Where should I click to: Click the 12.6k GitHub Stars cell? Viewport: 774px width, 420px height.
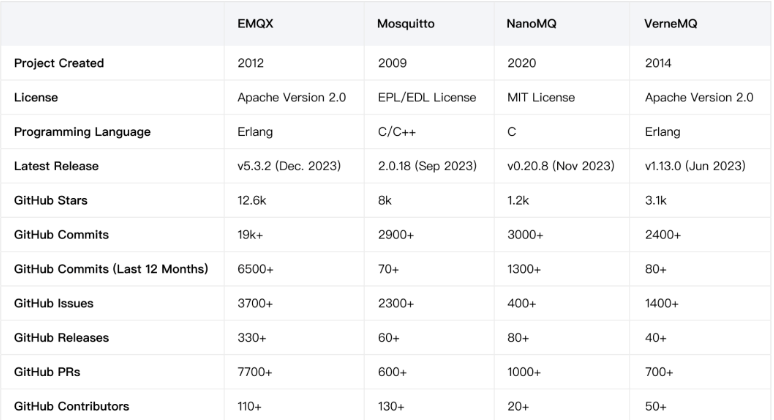(253, 200)
